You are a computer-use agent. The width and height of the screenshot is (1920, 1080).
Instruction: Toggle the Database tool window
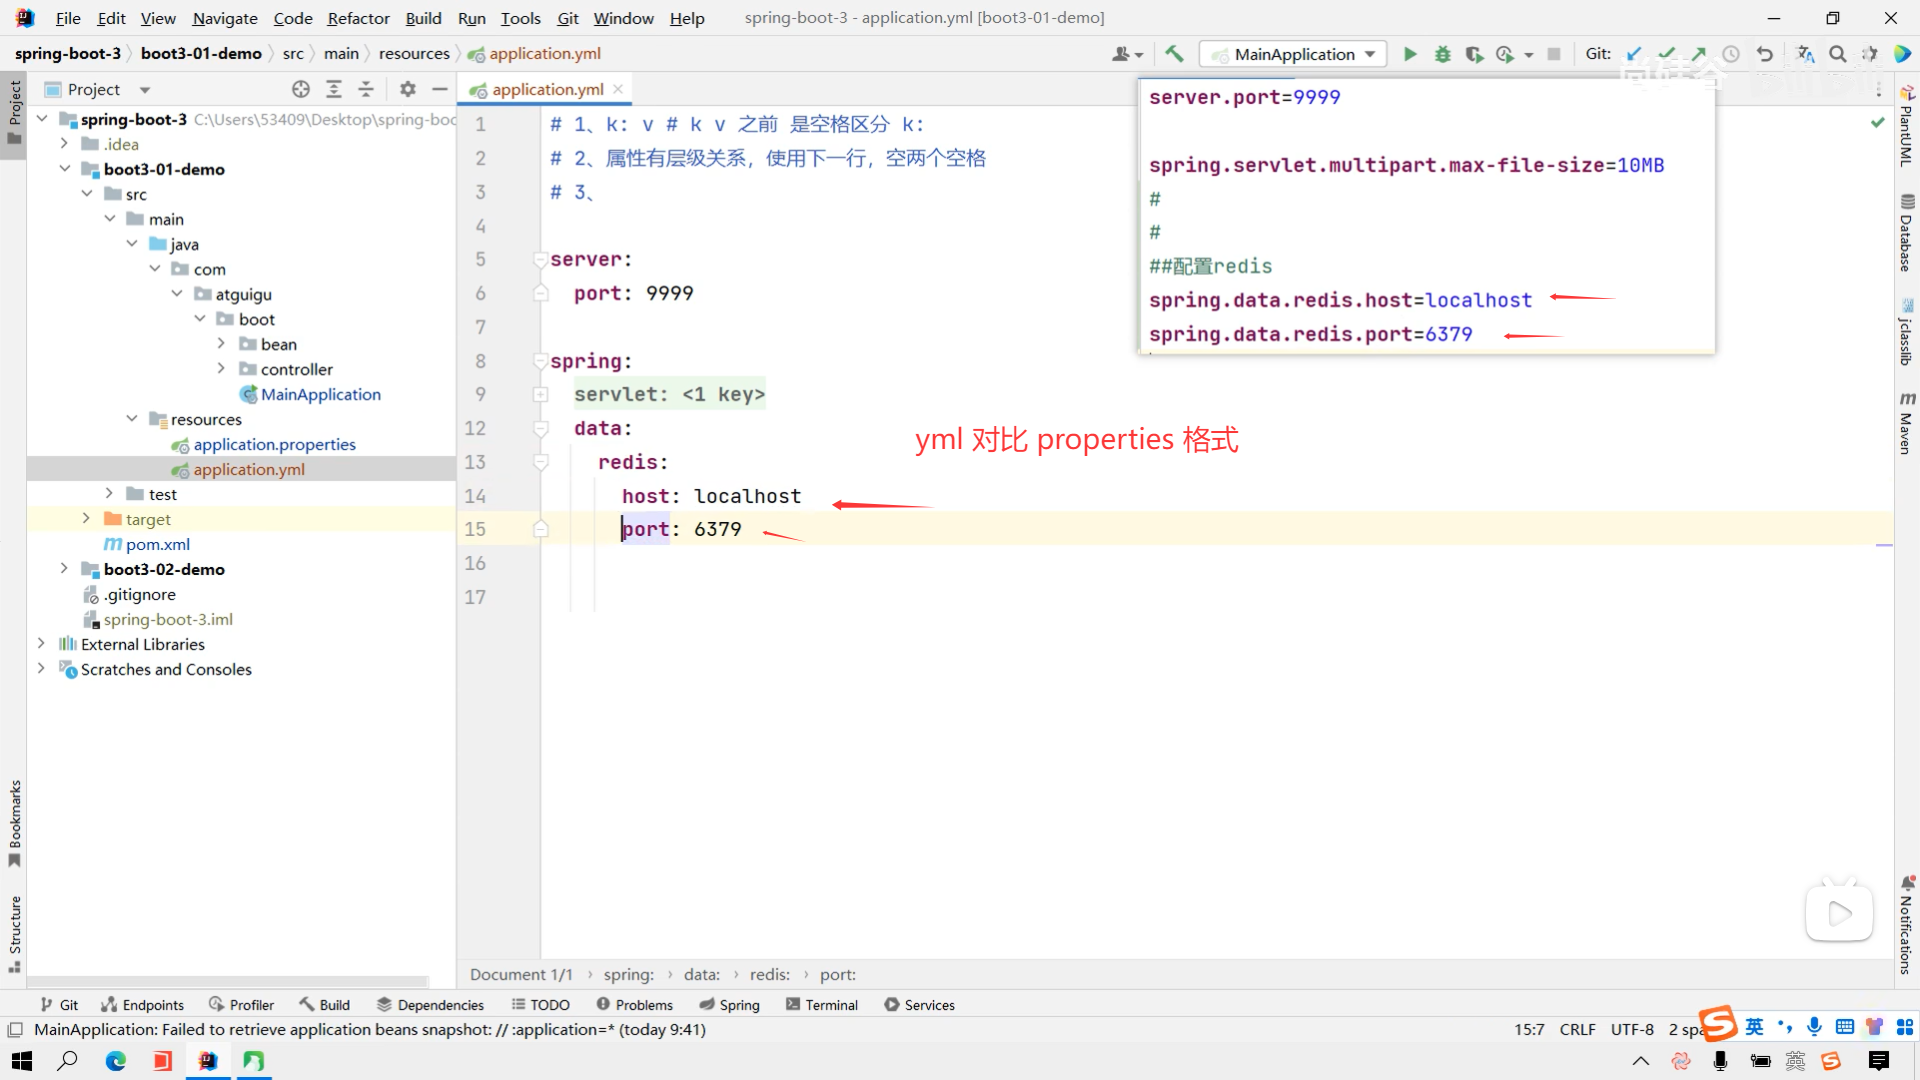1906,234
